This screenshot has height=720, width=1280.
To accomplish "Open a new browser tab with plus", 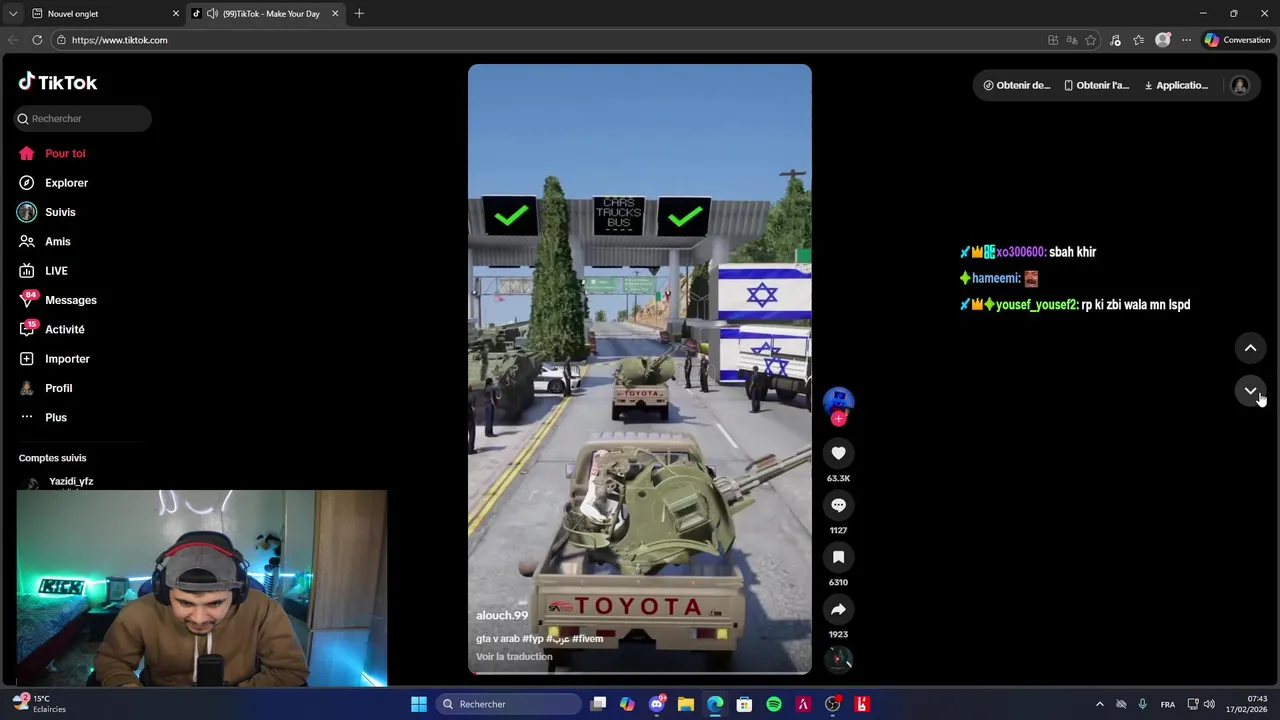I will (359, 14).
